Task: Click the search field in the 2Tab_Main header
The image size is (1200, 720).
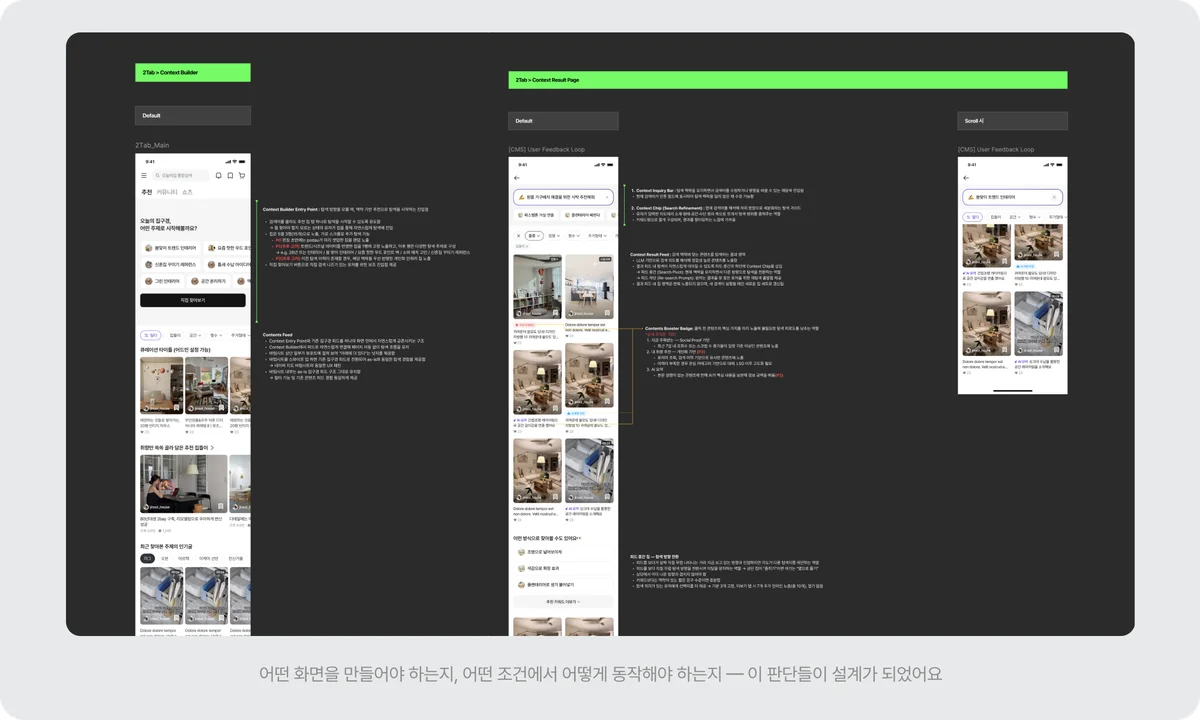Action: coord(181,175)
